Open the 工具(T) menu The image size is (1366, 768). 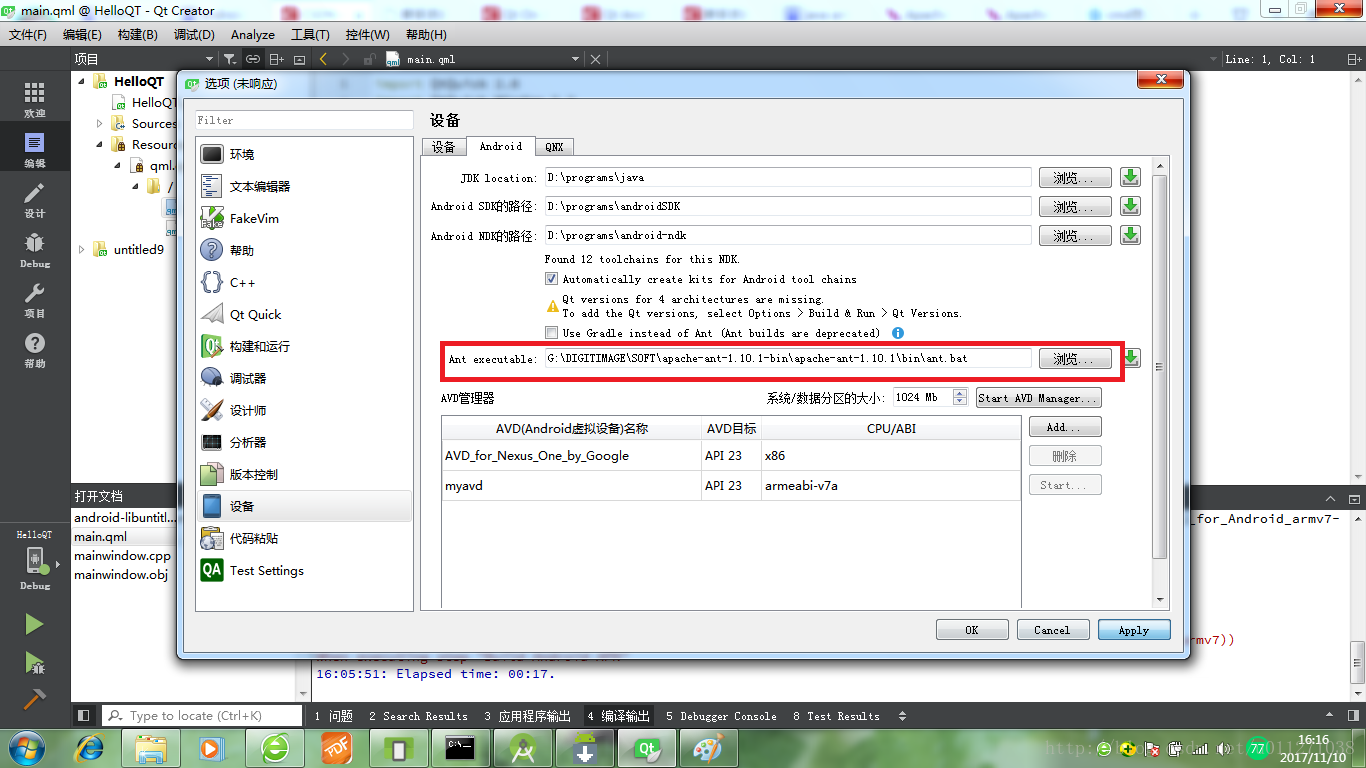[310, 34]
